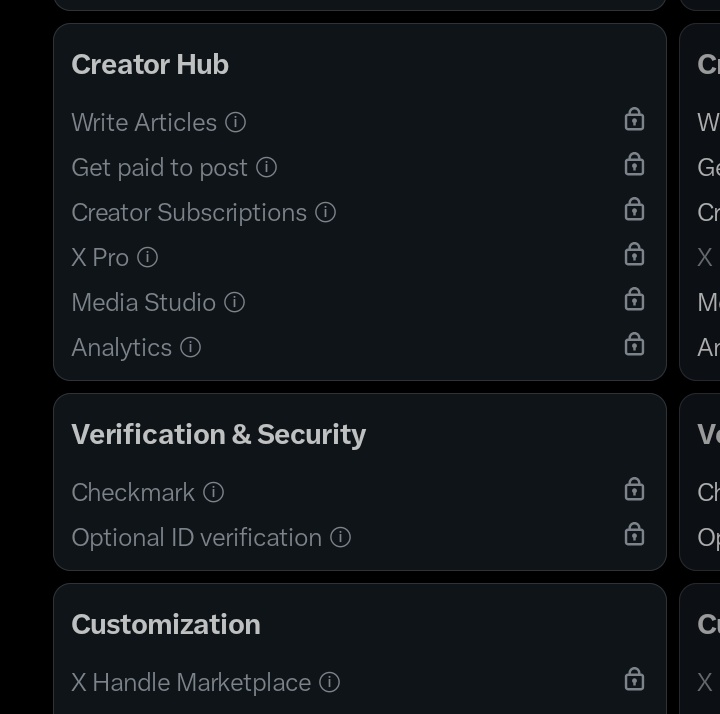
Task: Click the lock icon beside Analytics
Action: tap(634, 345)
